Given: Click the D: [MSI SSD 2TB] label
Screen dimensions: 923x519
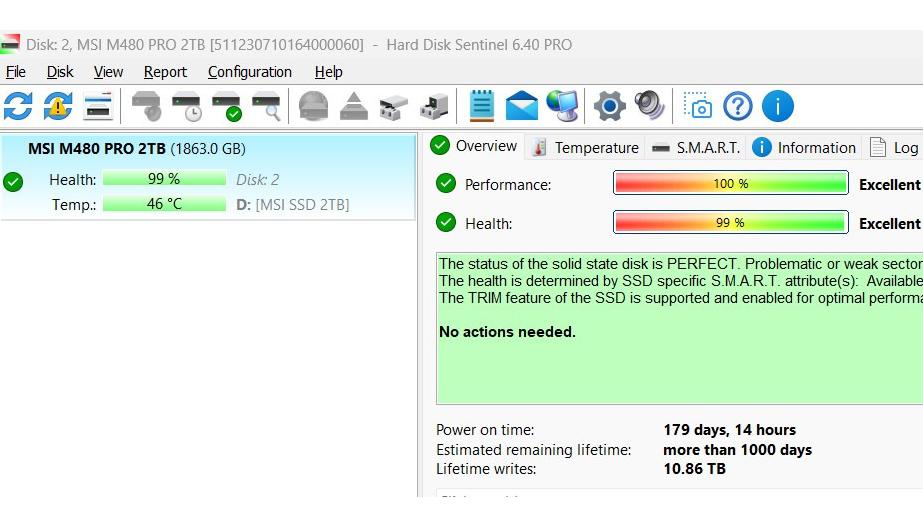Looking at the screenshot, I should (293, 205).
